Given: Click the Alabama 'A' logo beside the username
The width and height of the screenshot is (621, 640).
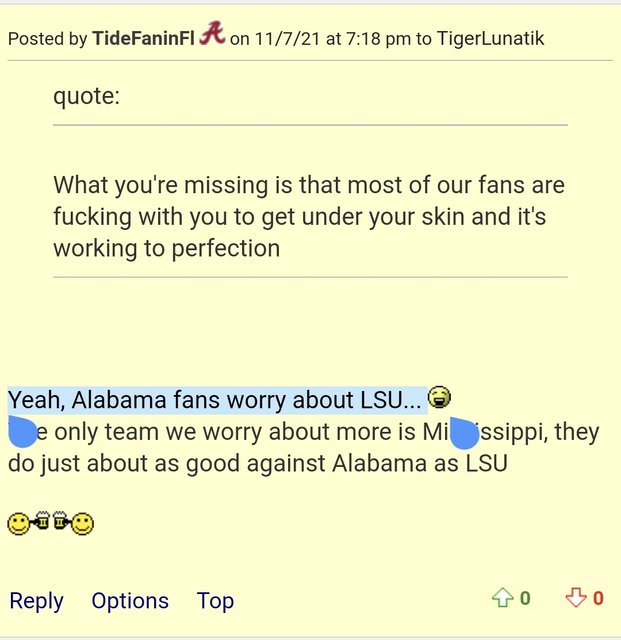Looking at the screenshot, I should click(x=212, y=35).
